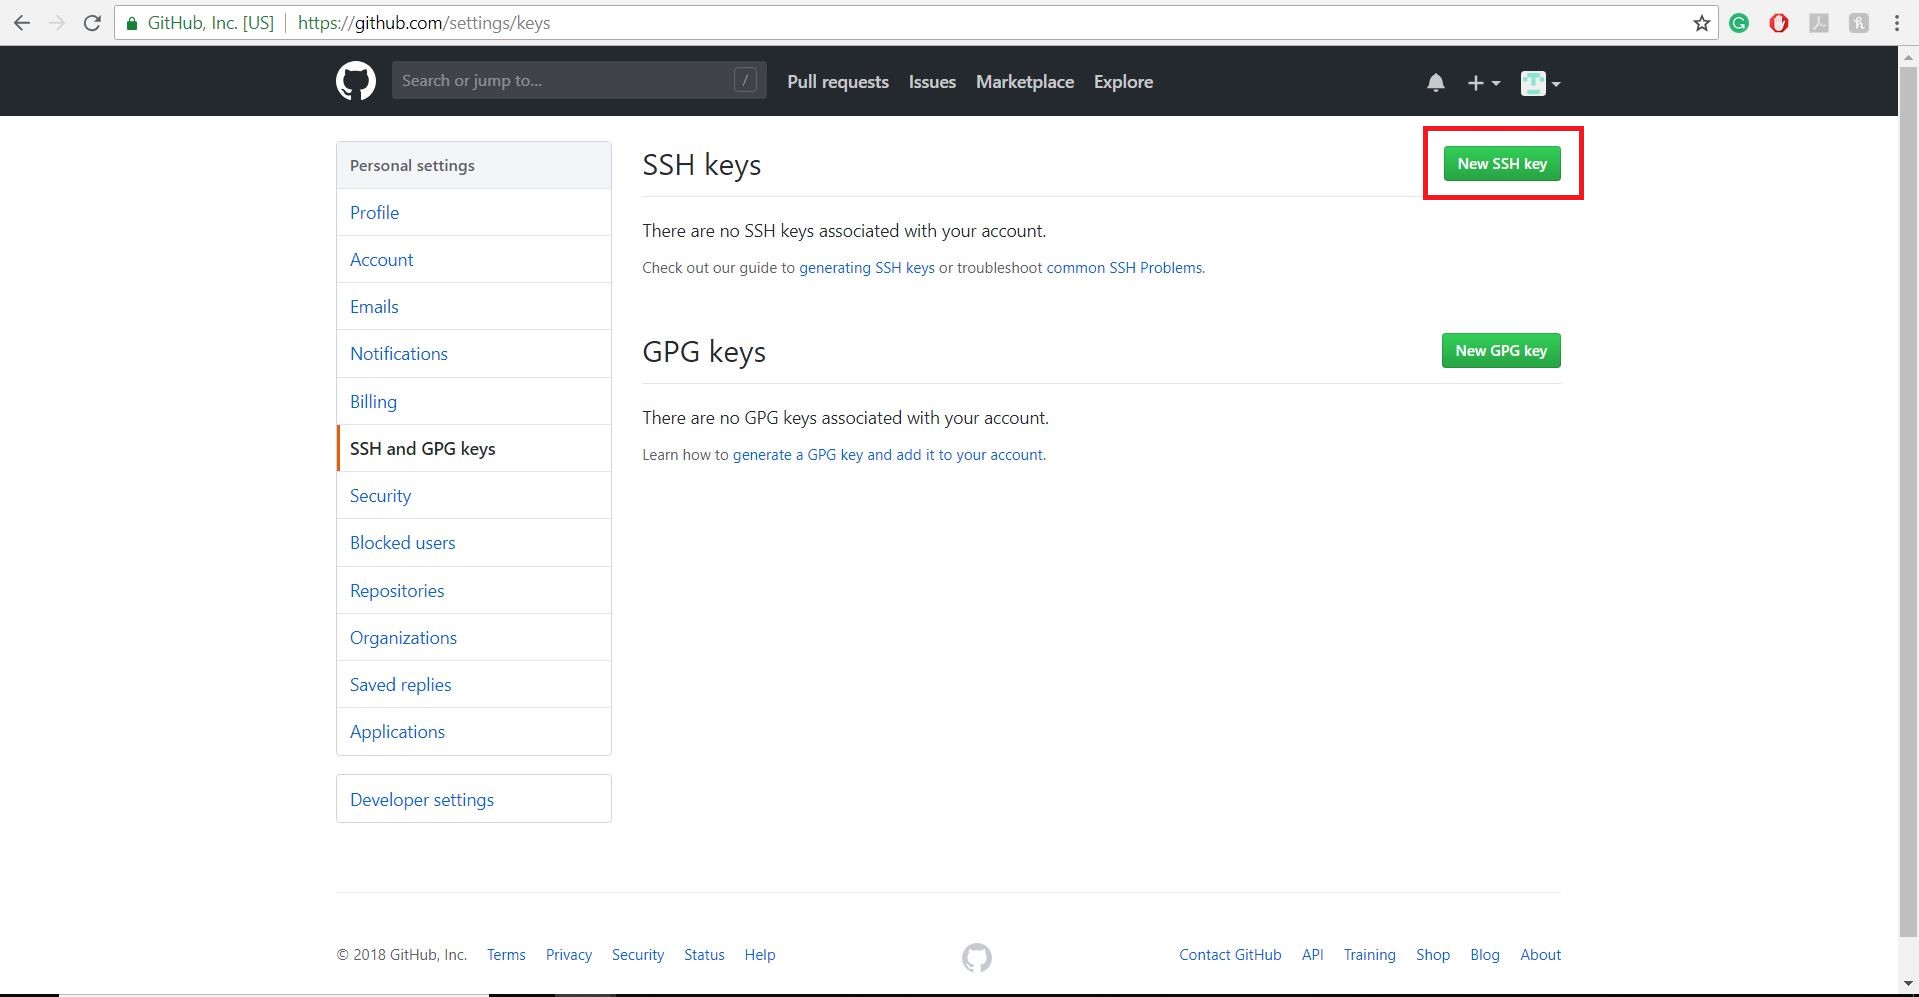Viewport: 1919px width, 997px height.
Task: Open Developer settings
Action: 474,799
